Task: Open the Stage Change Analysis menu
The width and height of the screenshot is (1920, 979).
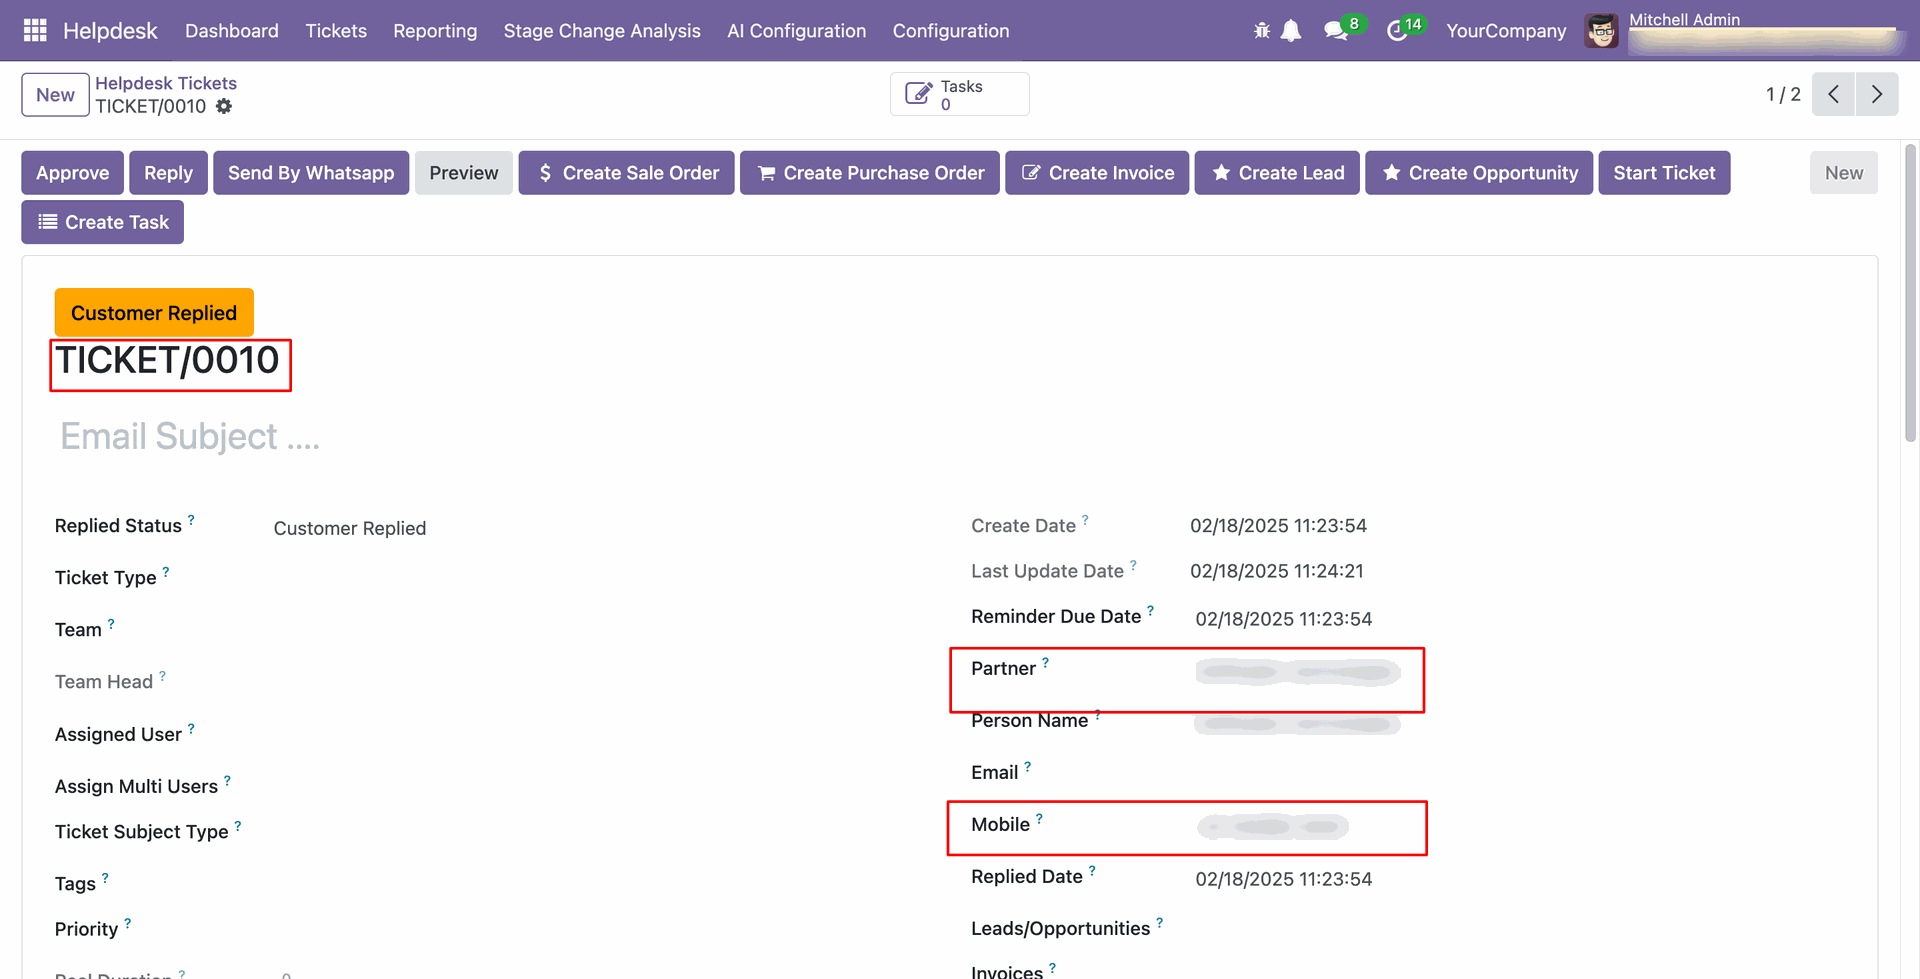Action: tap(602, 31)
